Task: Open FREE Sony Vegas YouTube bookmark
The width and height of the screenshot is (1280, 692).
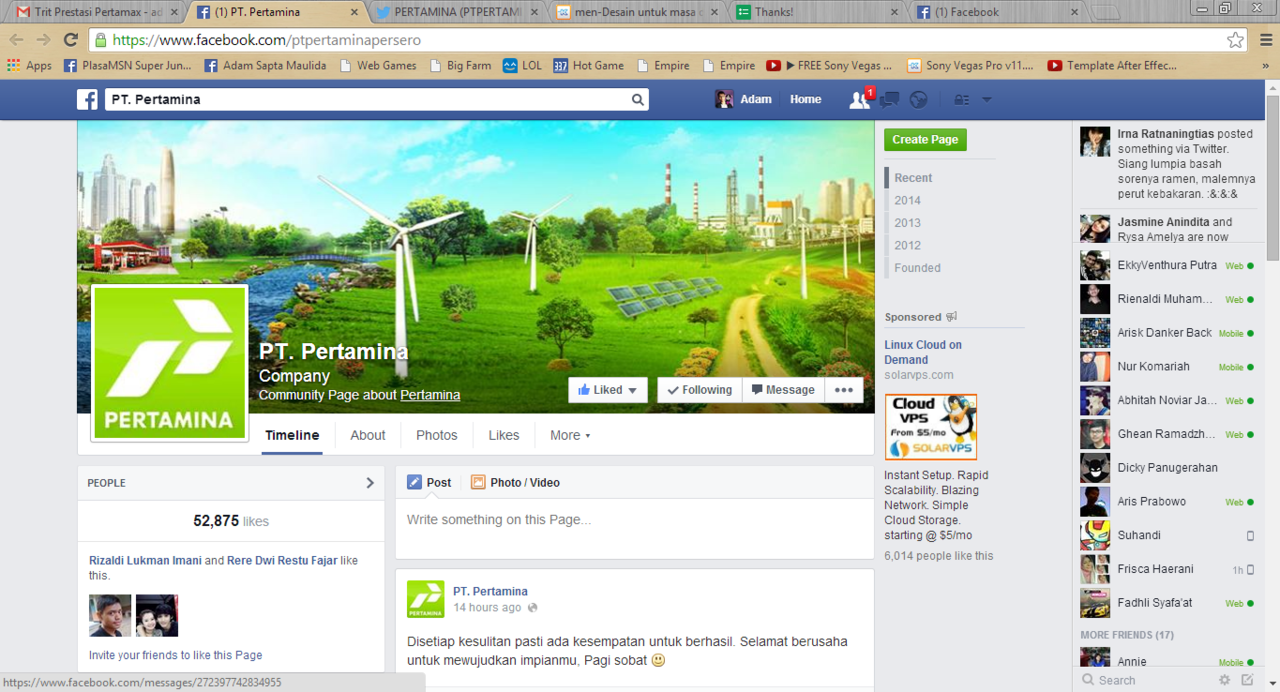Action: tap(830, 66)
